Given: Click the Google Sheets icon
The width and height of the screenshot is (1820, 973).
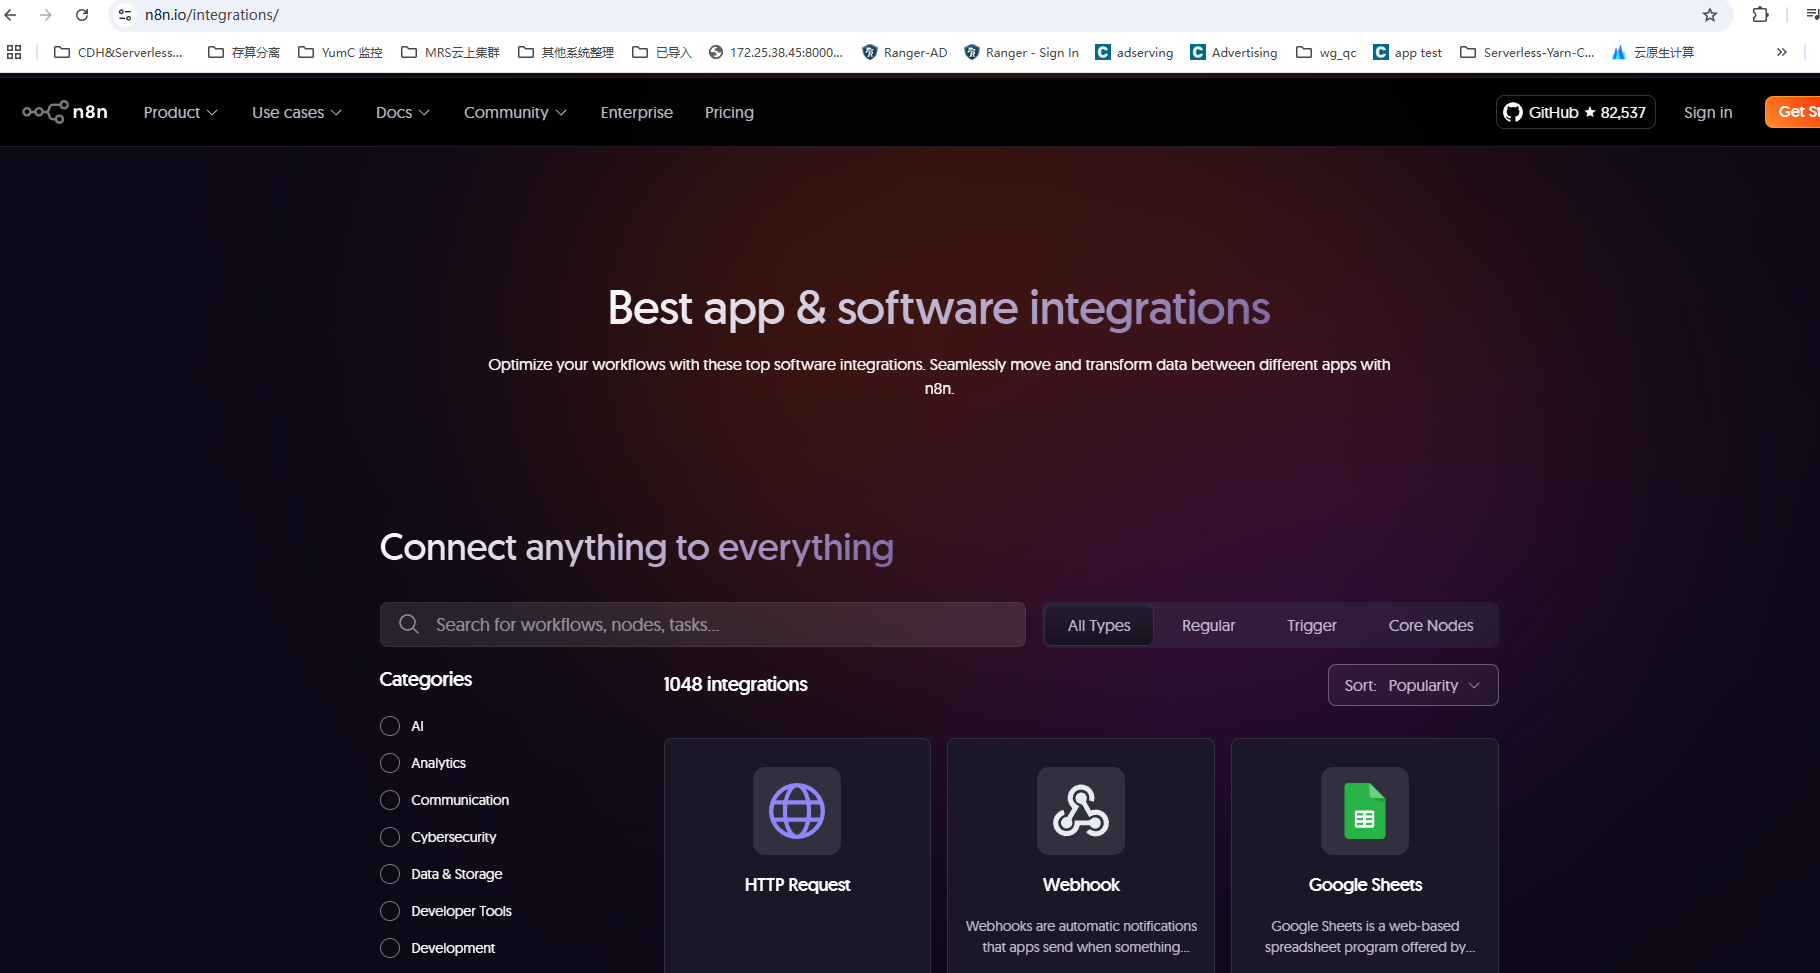Looking at the screenshot, I should coord(1365,811).
